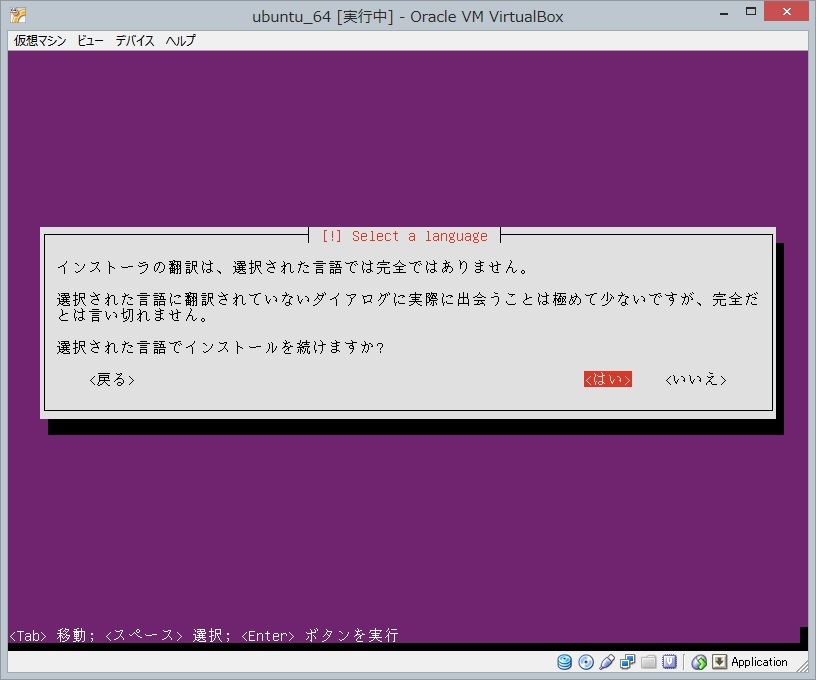
Task: Maximize the VirtualBox window
Action: pos(751,11)
